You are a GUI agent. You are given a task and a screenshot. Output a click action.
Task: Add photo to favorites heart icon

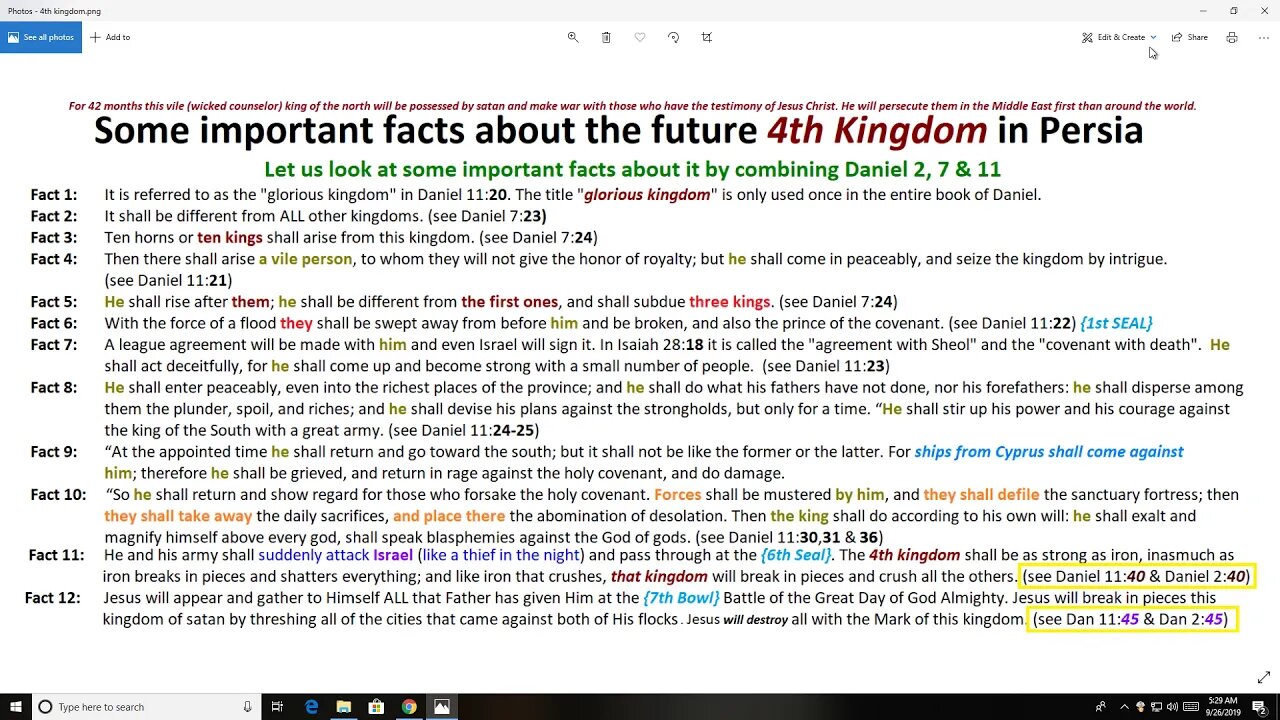coord(640,37)
